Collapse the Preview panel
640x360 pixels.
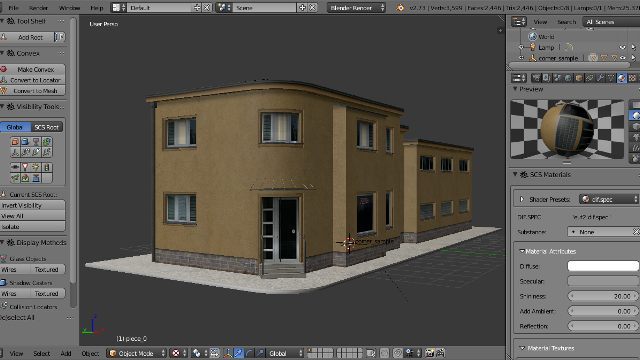coord(515,89)
